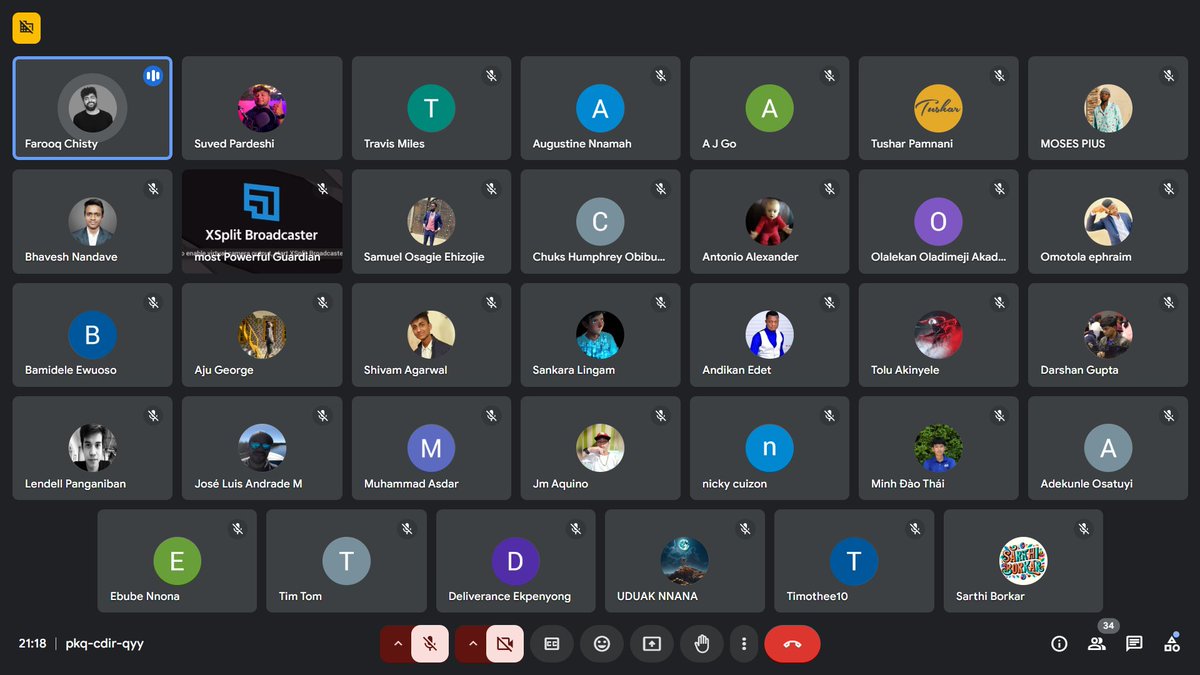Screen dimensions: 1200x675
Task: Open the meeting details info icon
Action: click(1059, 644)
